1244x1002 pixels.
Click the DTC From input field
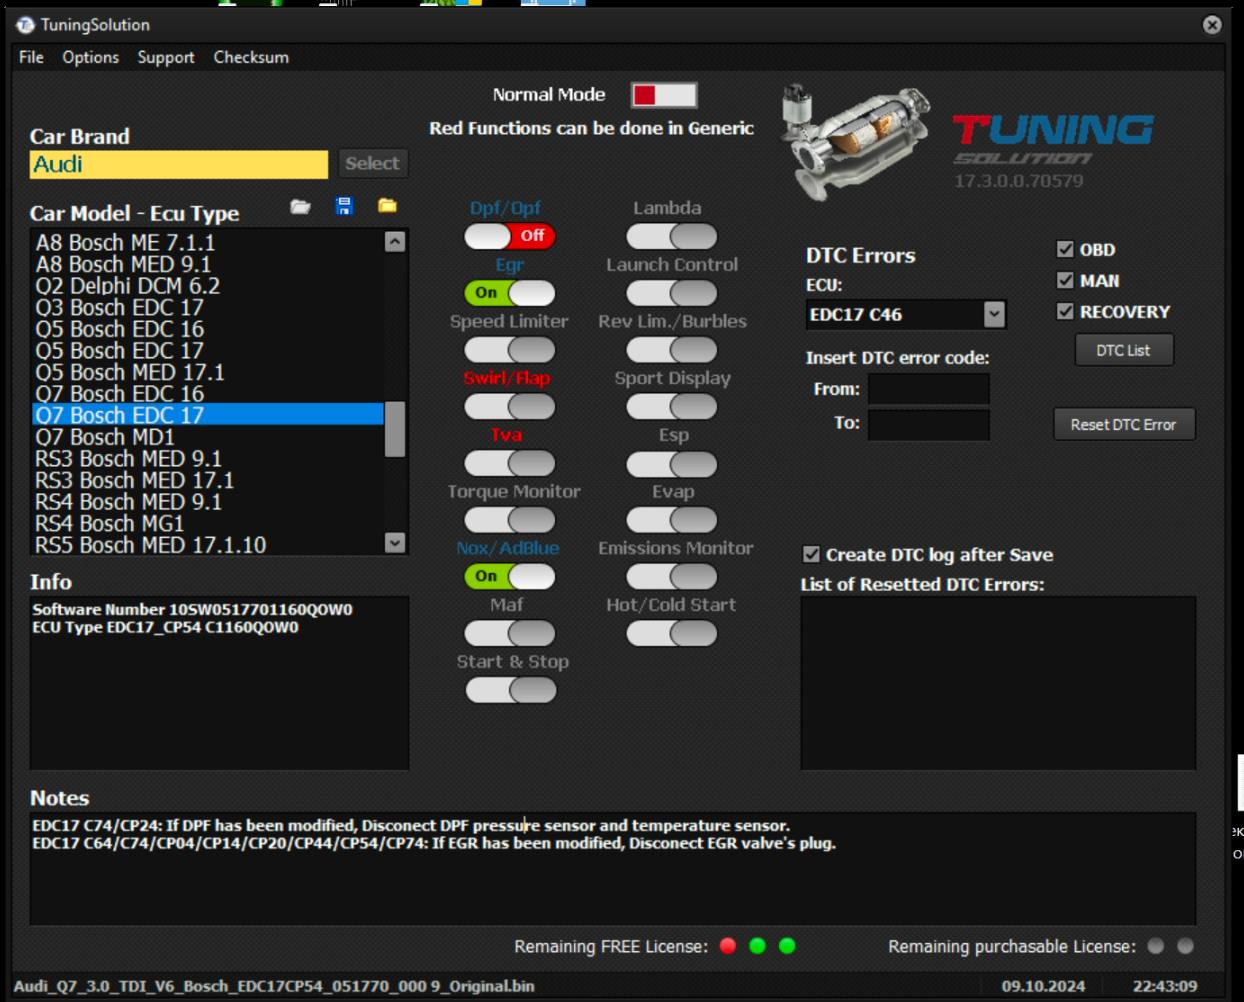pyautogui.click(x=929, y=389)
